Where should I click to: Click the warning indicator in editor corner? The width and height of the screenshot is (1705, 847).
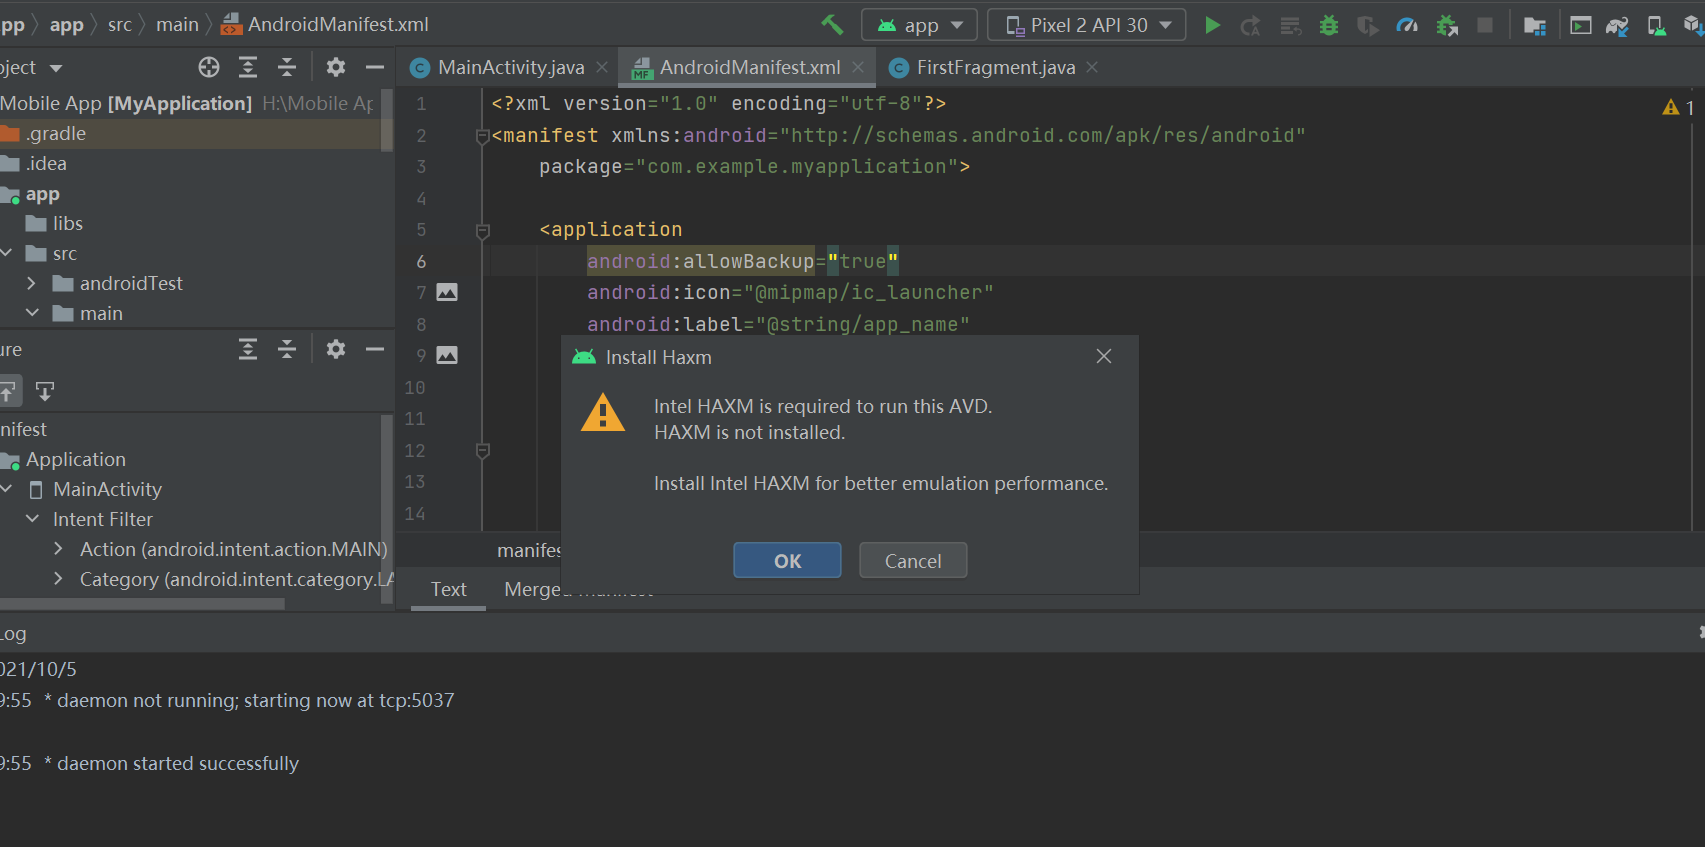[x=1678, y=107]
